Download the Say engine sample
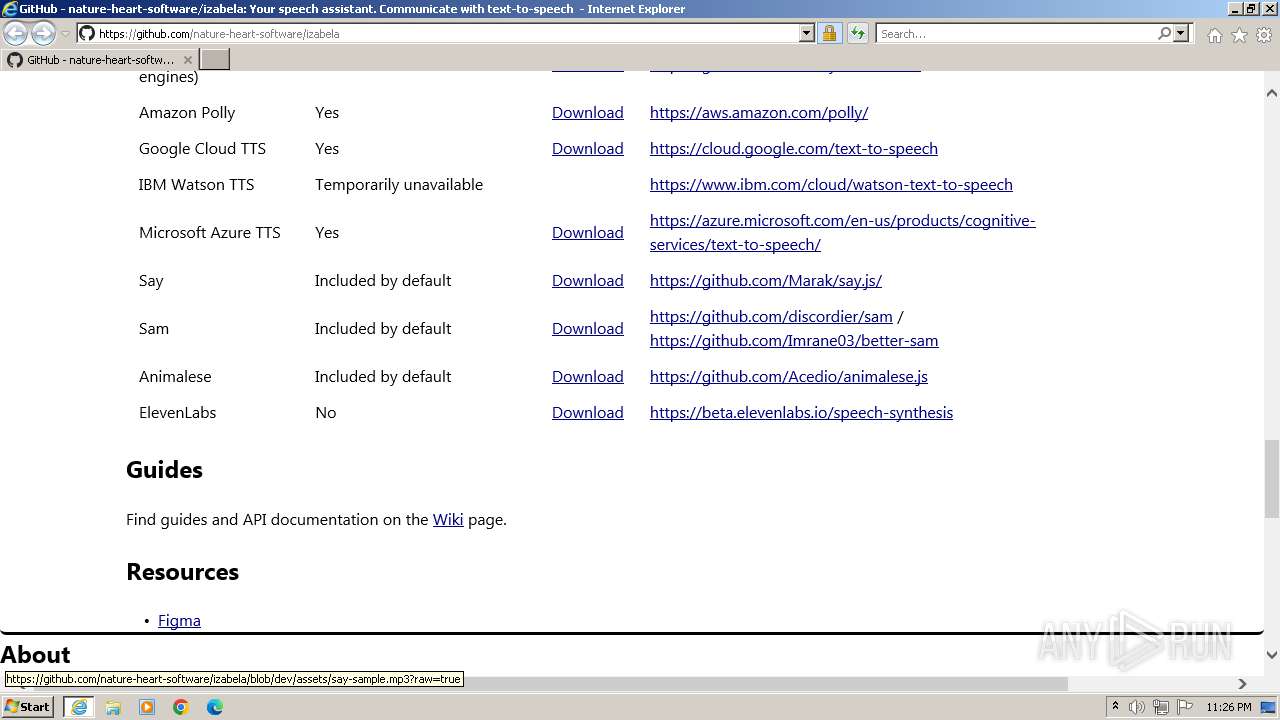1280x720 pixels. pos(587,281)
